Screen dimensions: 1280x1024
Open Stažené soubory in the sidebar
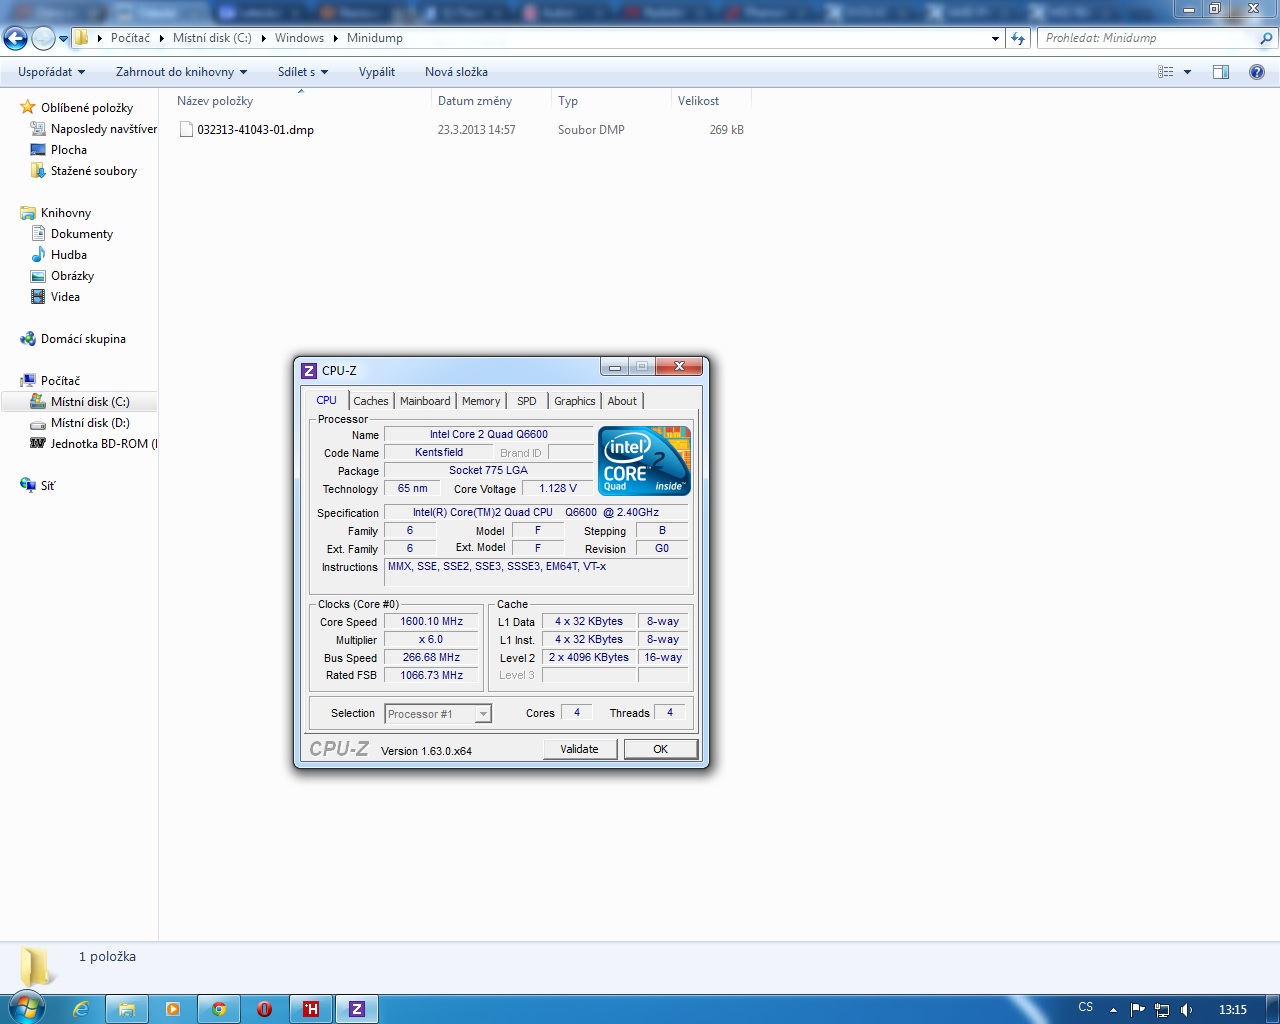[x=94, y=171]
